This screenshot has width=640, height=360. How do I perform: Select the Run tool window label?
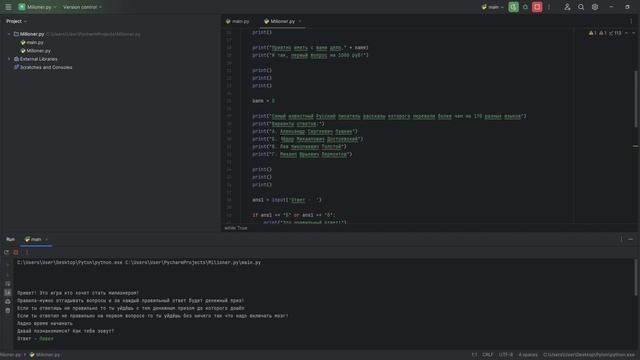coord(10,239)
